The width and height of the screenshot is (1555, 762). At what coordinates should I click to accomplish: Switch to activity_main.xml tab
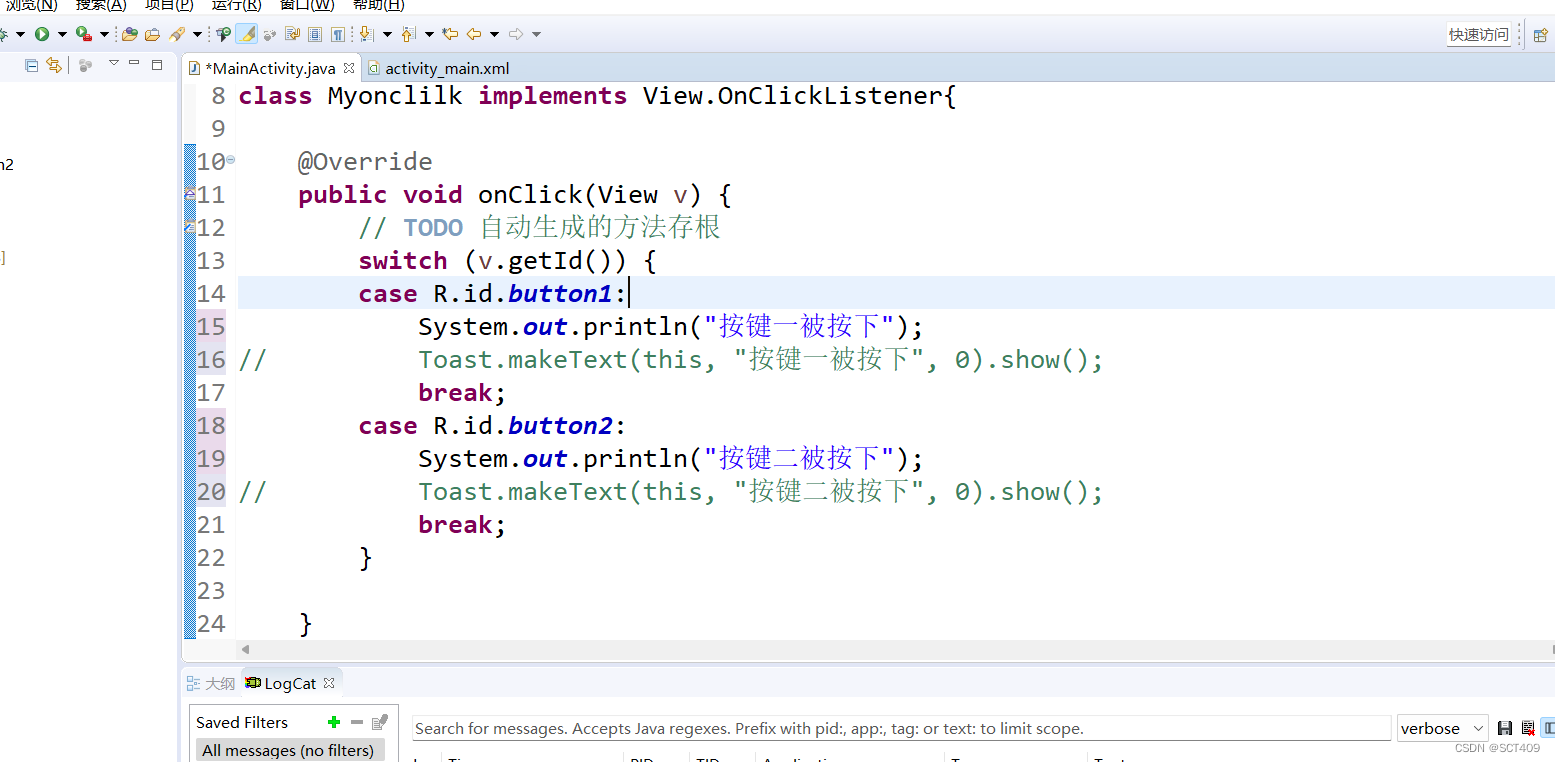pos(439,68)
